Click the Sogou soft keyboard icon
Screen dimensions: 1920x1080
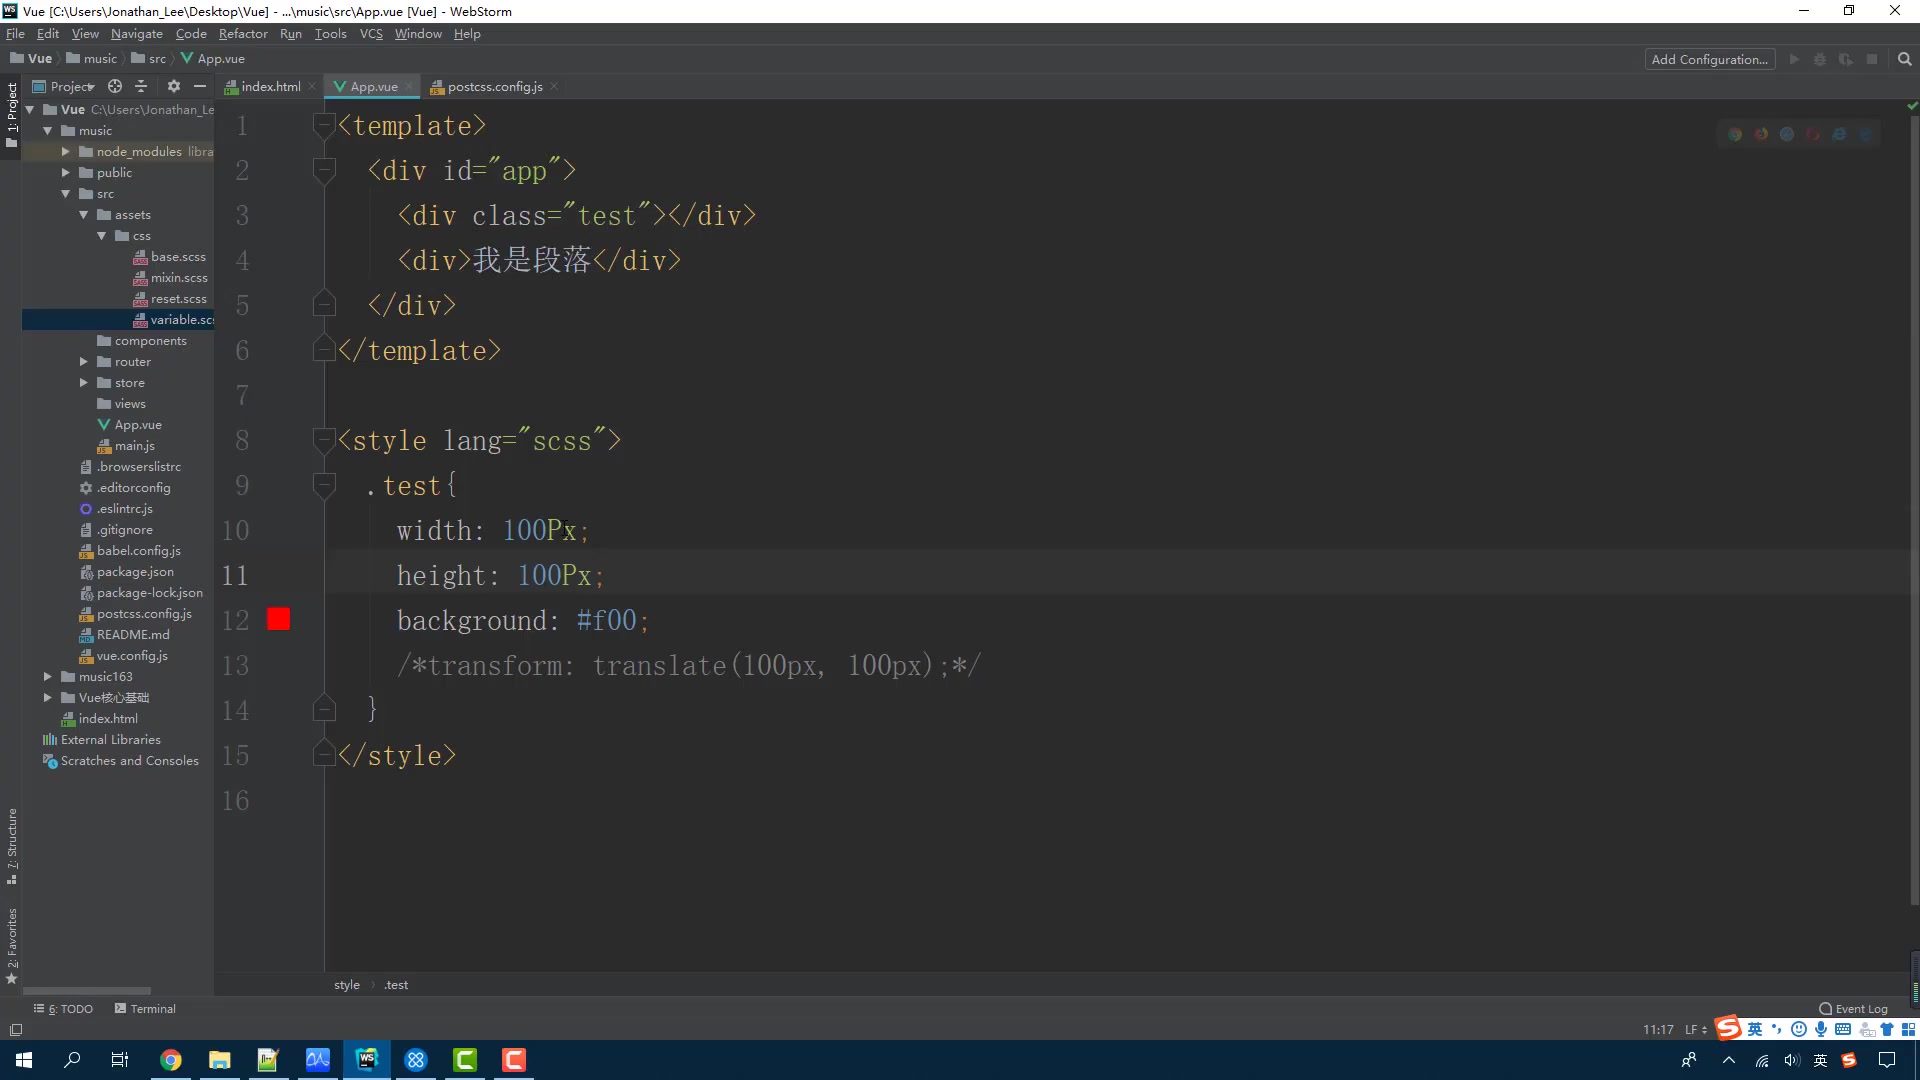(1843, 1029)
